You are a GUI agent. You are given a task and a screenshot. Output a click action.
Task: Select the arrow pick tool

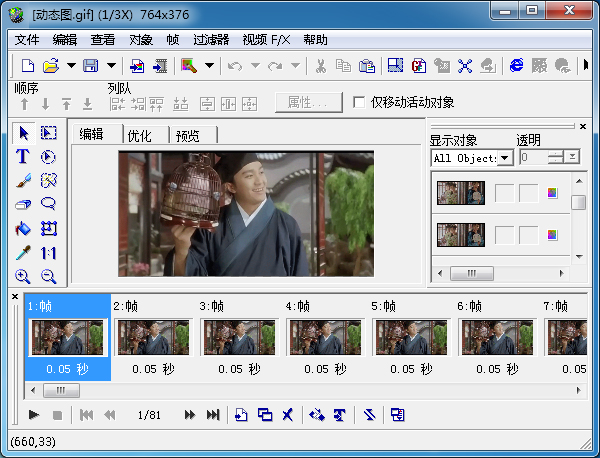[24, 133]
